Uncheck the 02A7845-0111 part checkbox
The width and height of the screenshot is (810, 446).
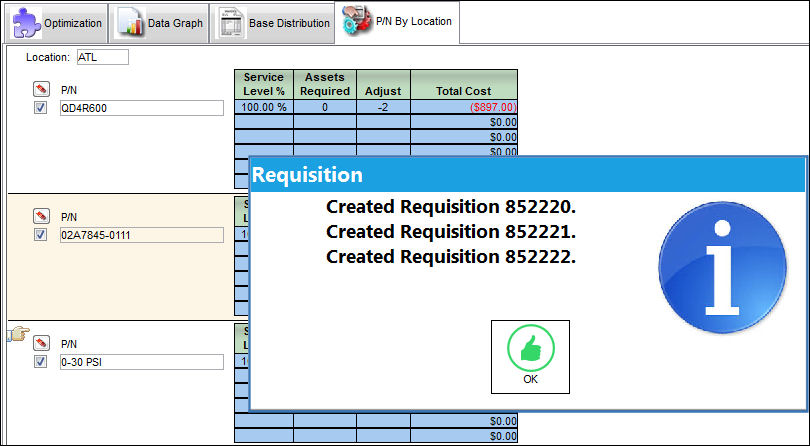coord(40,235)
